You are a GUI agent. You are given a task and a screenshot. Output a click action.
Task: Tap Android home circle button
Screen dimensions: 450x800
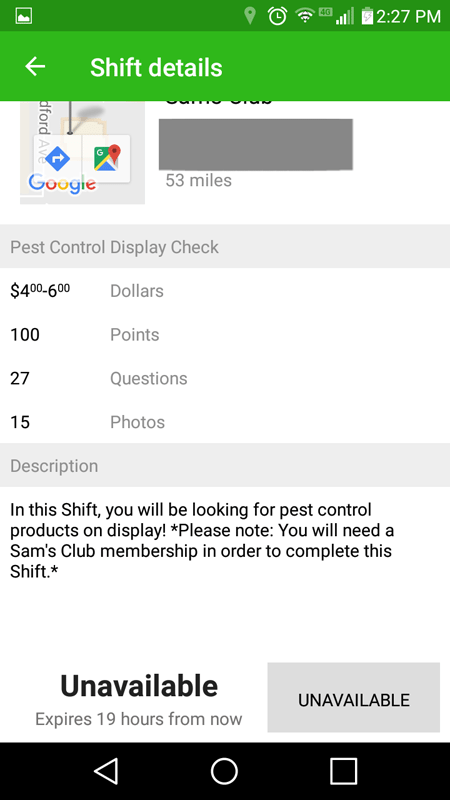pyautogui.click(x=224, y=770)
